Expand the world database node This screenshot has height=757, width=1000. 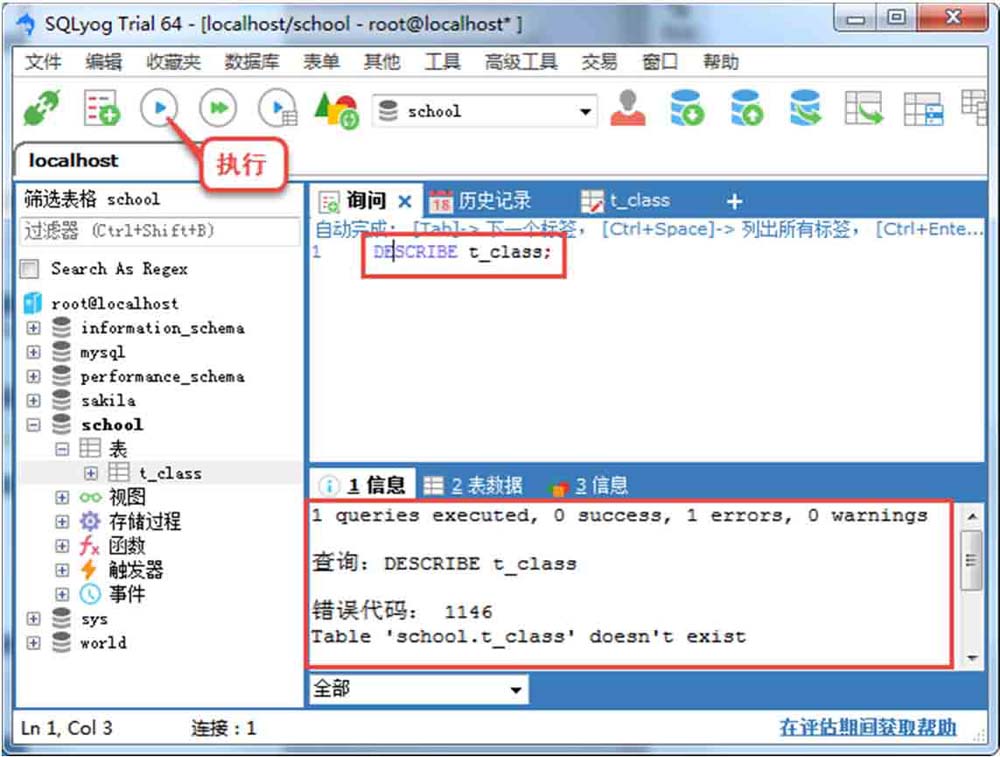click(33, 643)
